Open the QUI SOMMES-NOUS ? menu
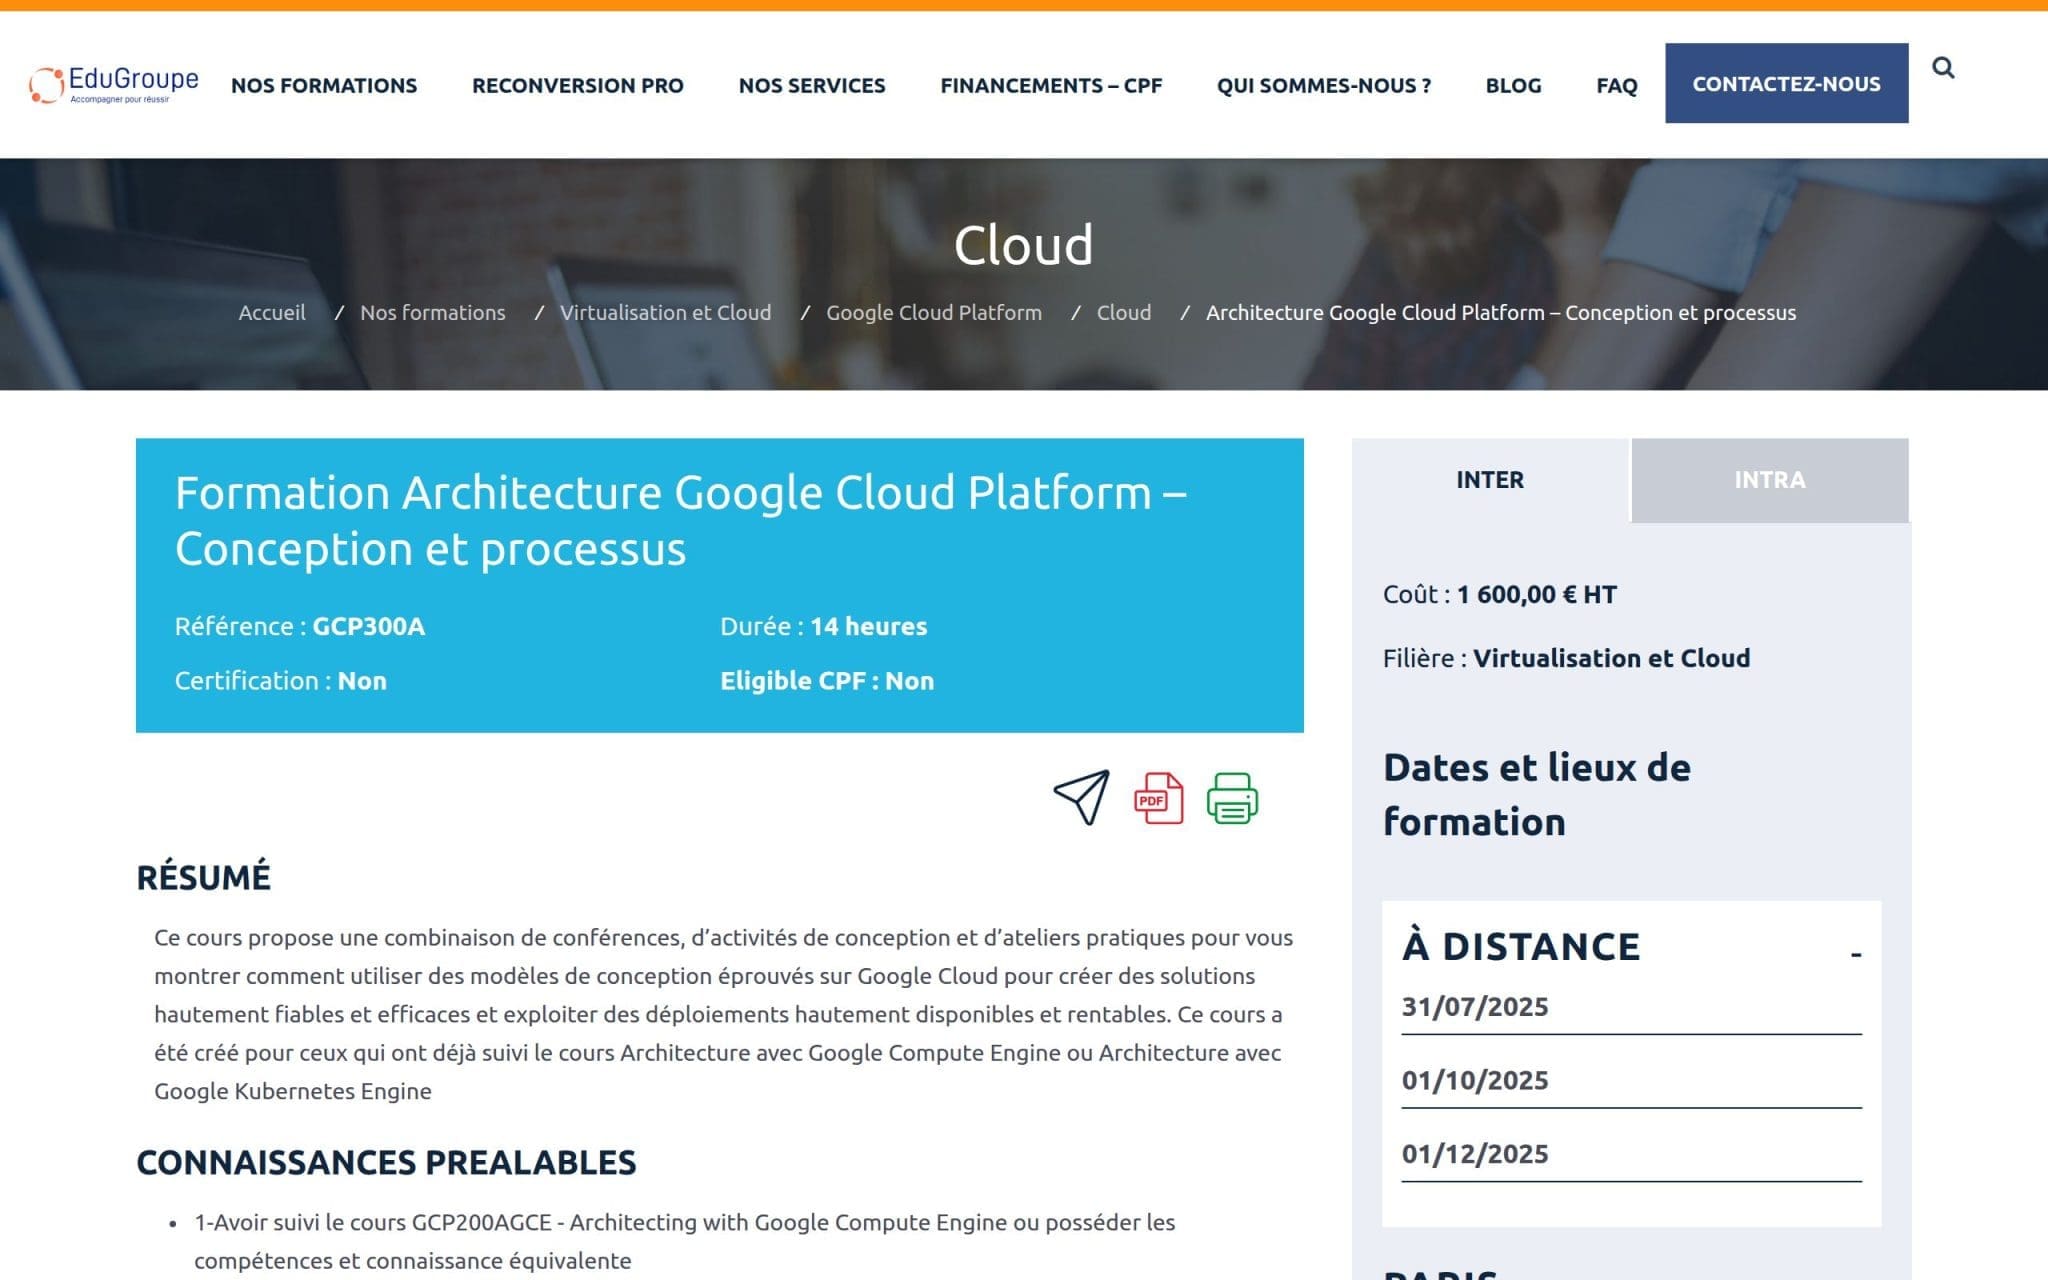2048x1280 pixels. click(x=1324, y=85)
